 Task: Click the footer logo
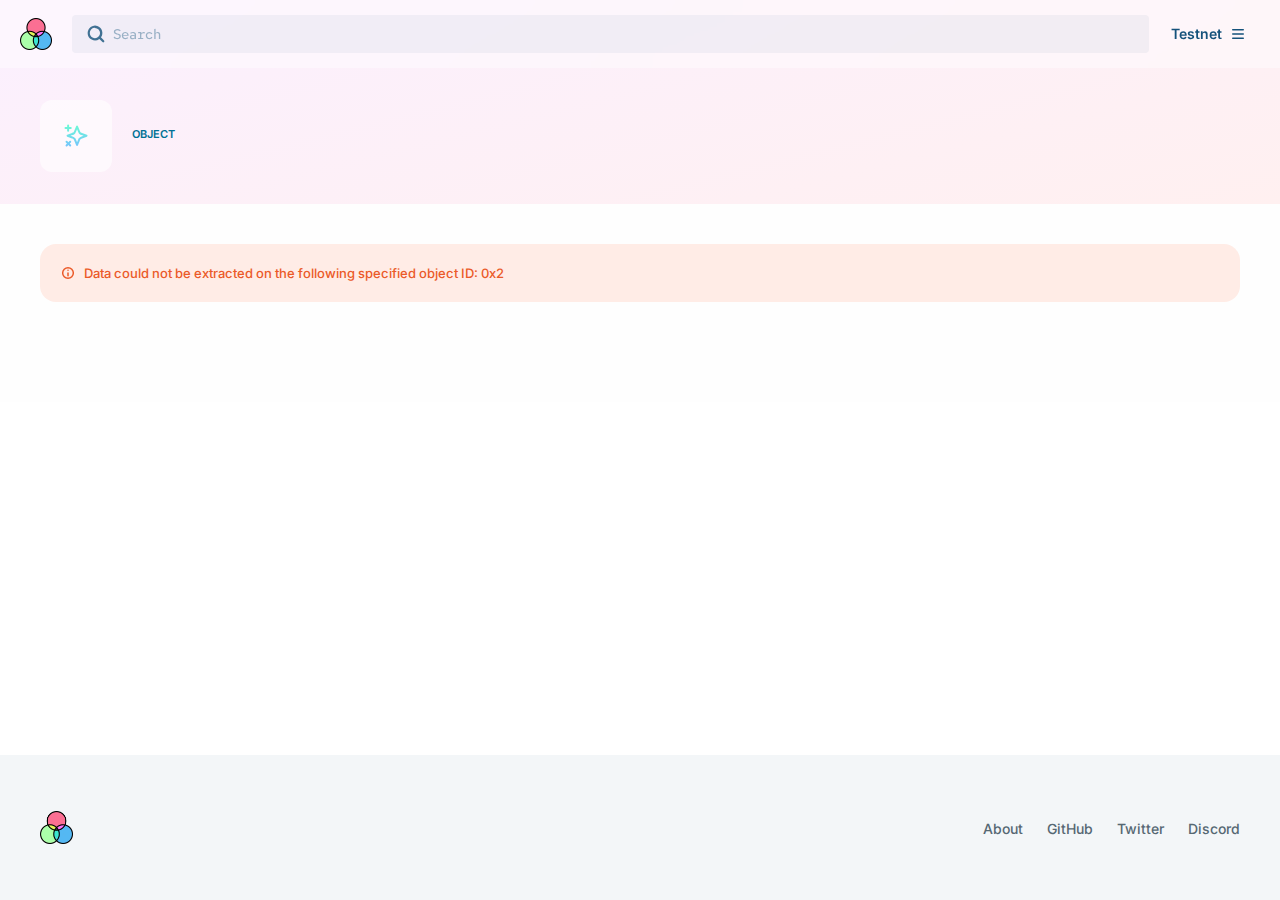click(57, 828)
